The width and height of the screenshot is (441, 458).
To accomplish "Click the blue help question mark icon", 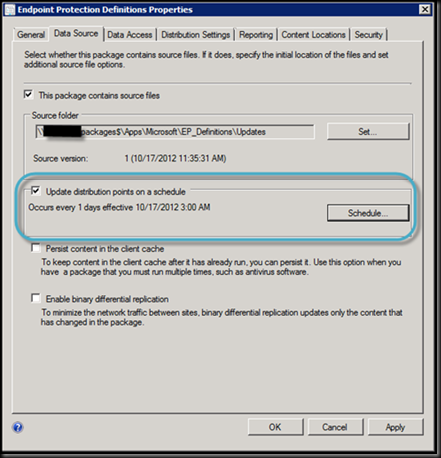I will coord(18,427).
